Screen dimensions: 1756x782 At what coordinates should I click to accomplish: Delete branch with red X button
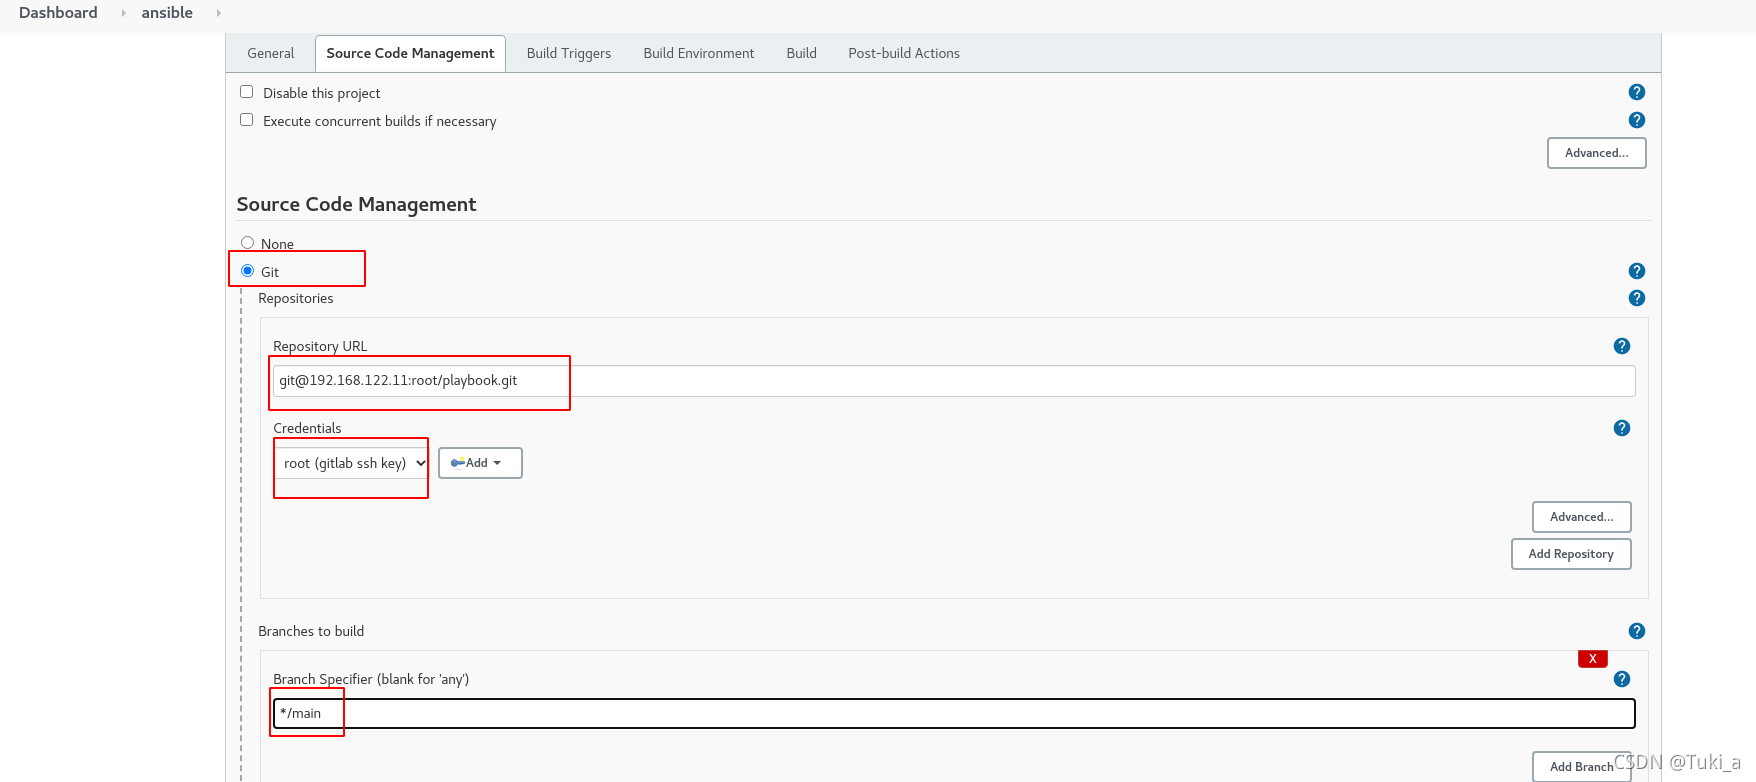[x=1592, y=659]
